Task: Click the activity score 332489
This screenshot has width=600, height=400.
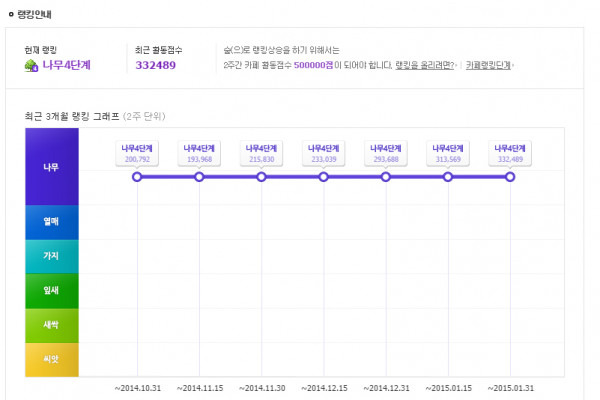Action: click(155, 65)
